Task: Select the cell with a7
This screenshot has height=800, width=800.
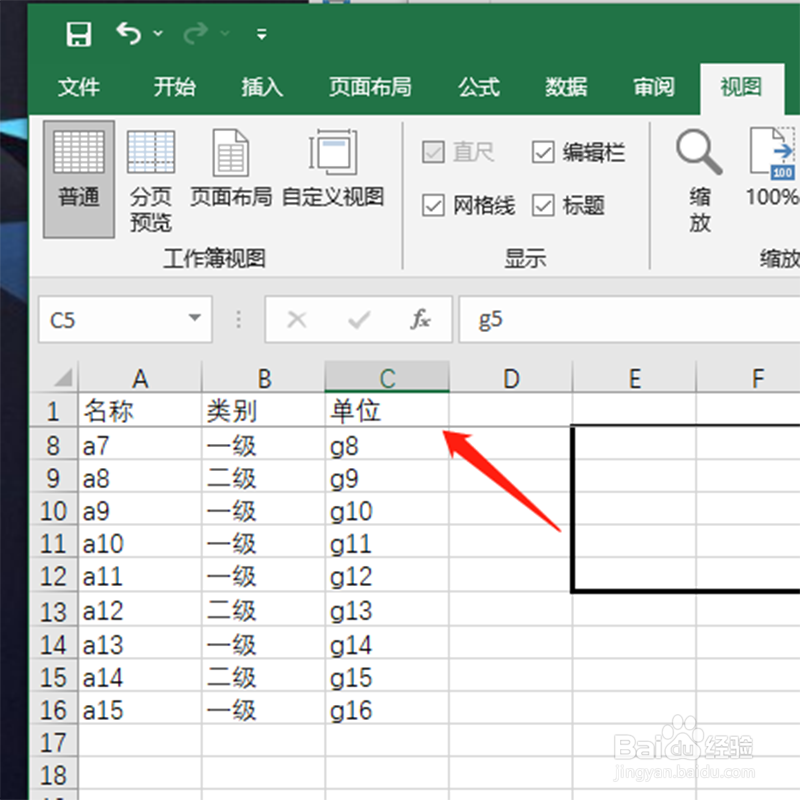Action: (x=140, y=445)
